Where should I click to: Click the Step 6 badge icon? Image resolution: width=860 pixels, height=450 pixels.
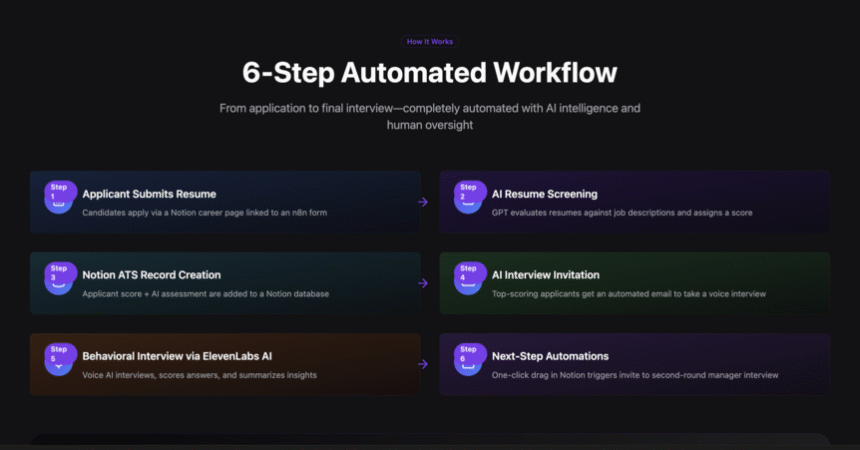coord(469,359)
